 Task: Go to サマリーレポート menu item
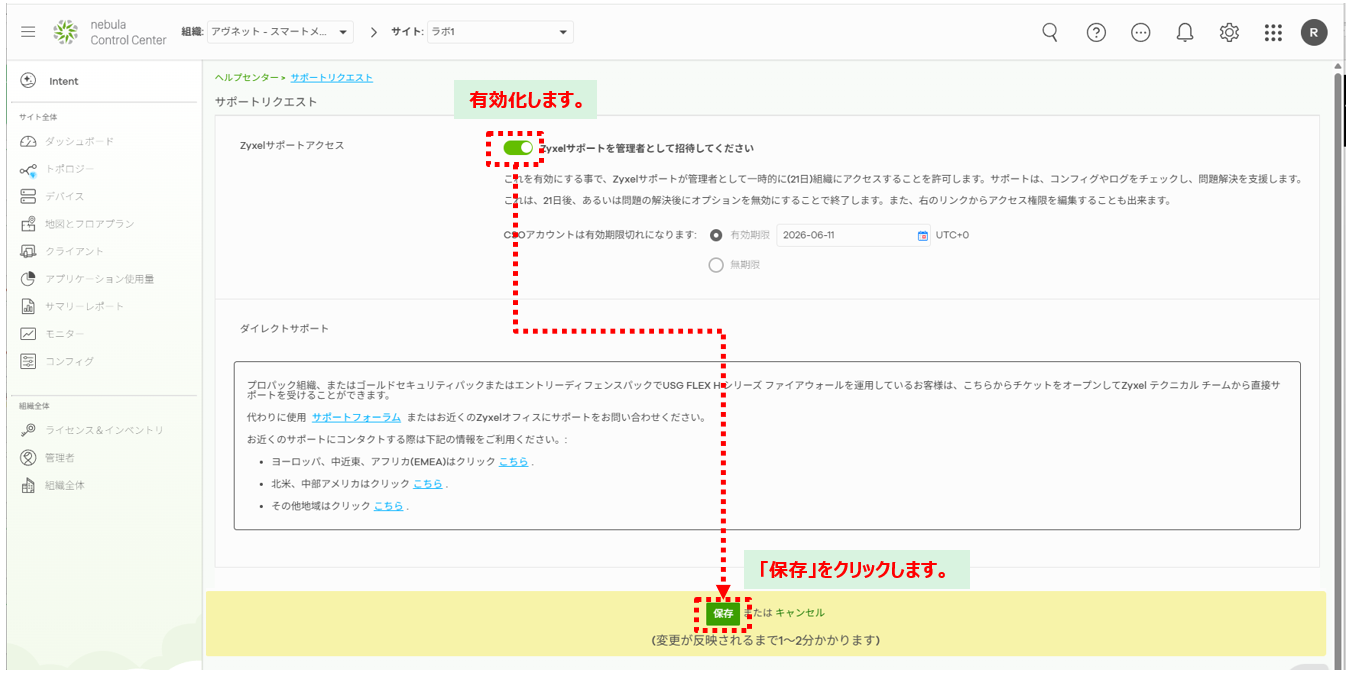pyautogui.click(x=85, y=306)
